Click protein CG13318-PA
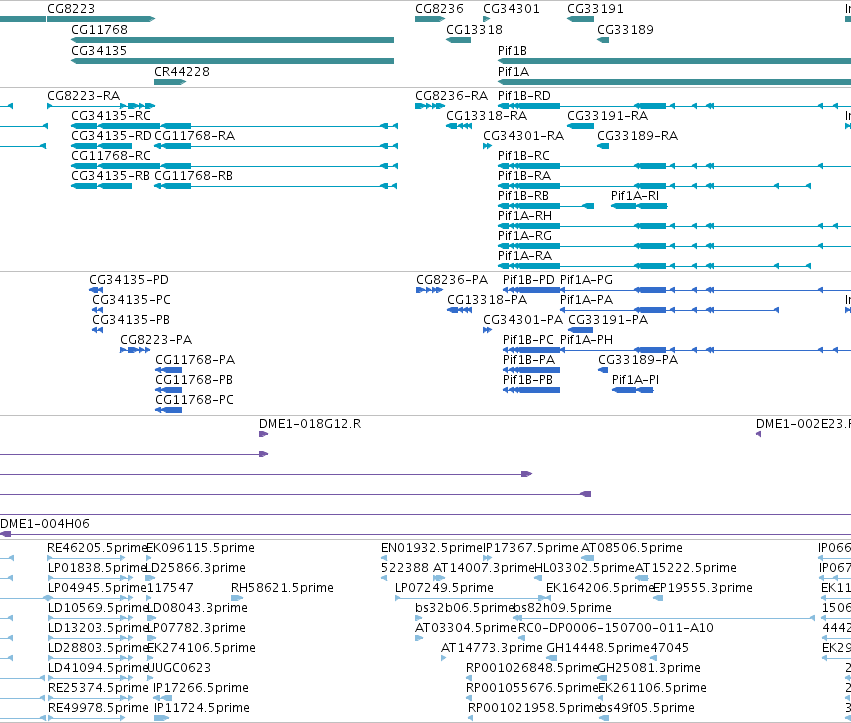The height and width of the screenshot is (723, 851). tap(487, 300)
